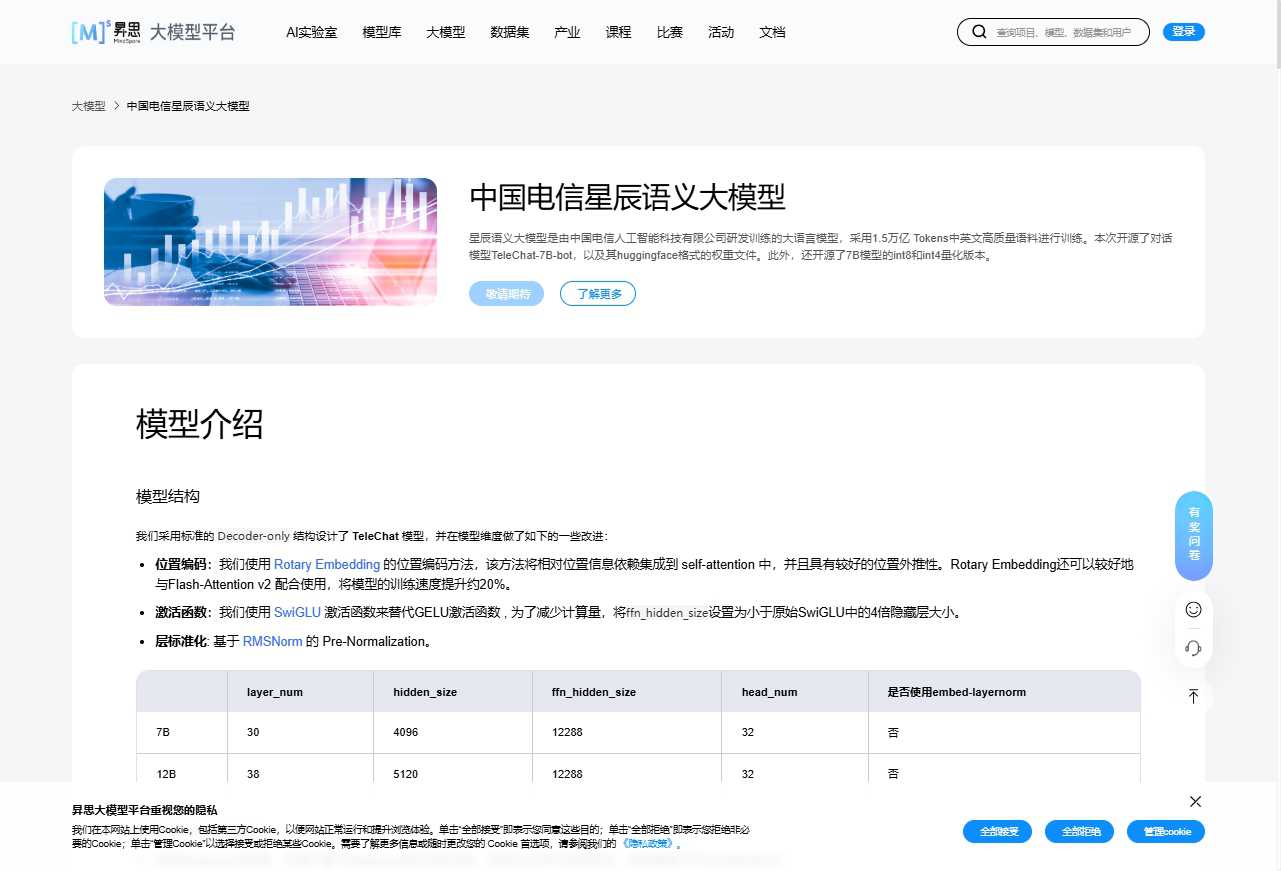Image resolution: width=1281 pixels, height=871 pixels.
Task: Open the 模型库 menu
Action: pos(382,32)
